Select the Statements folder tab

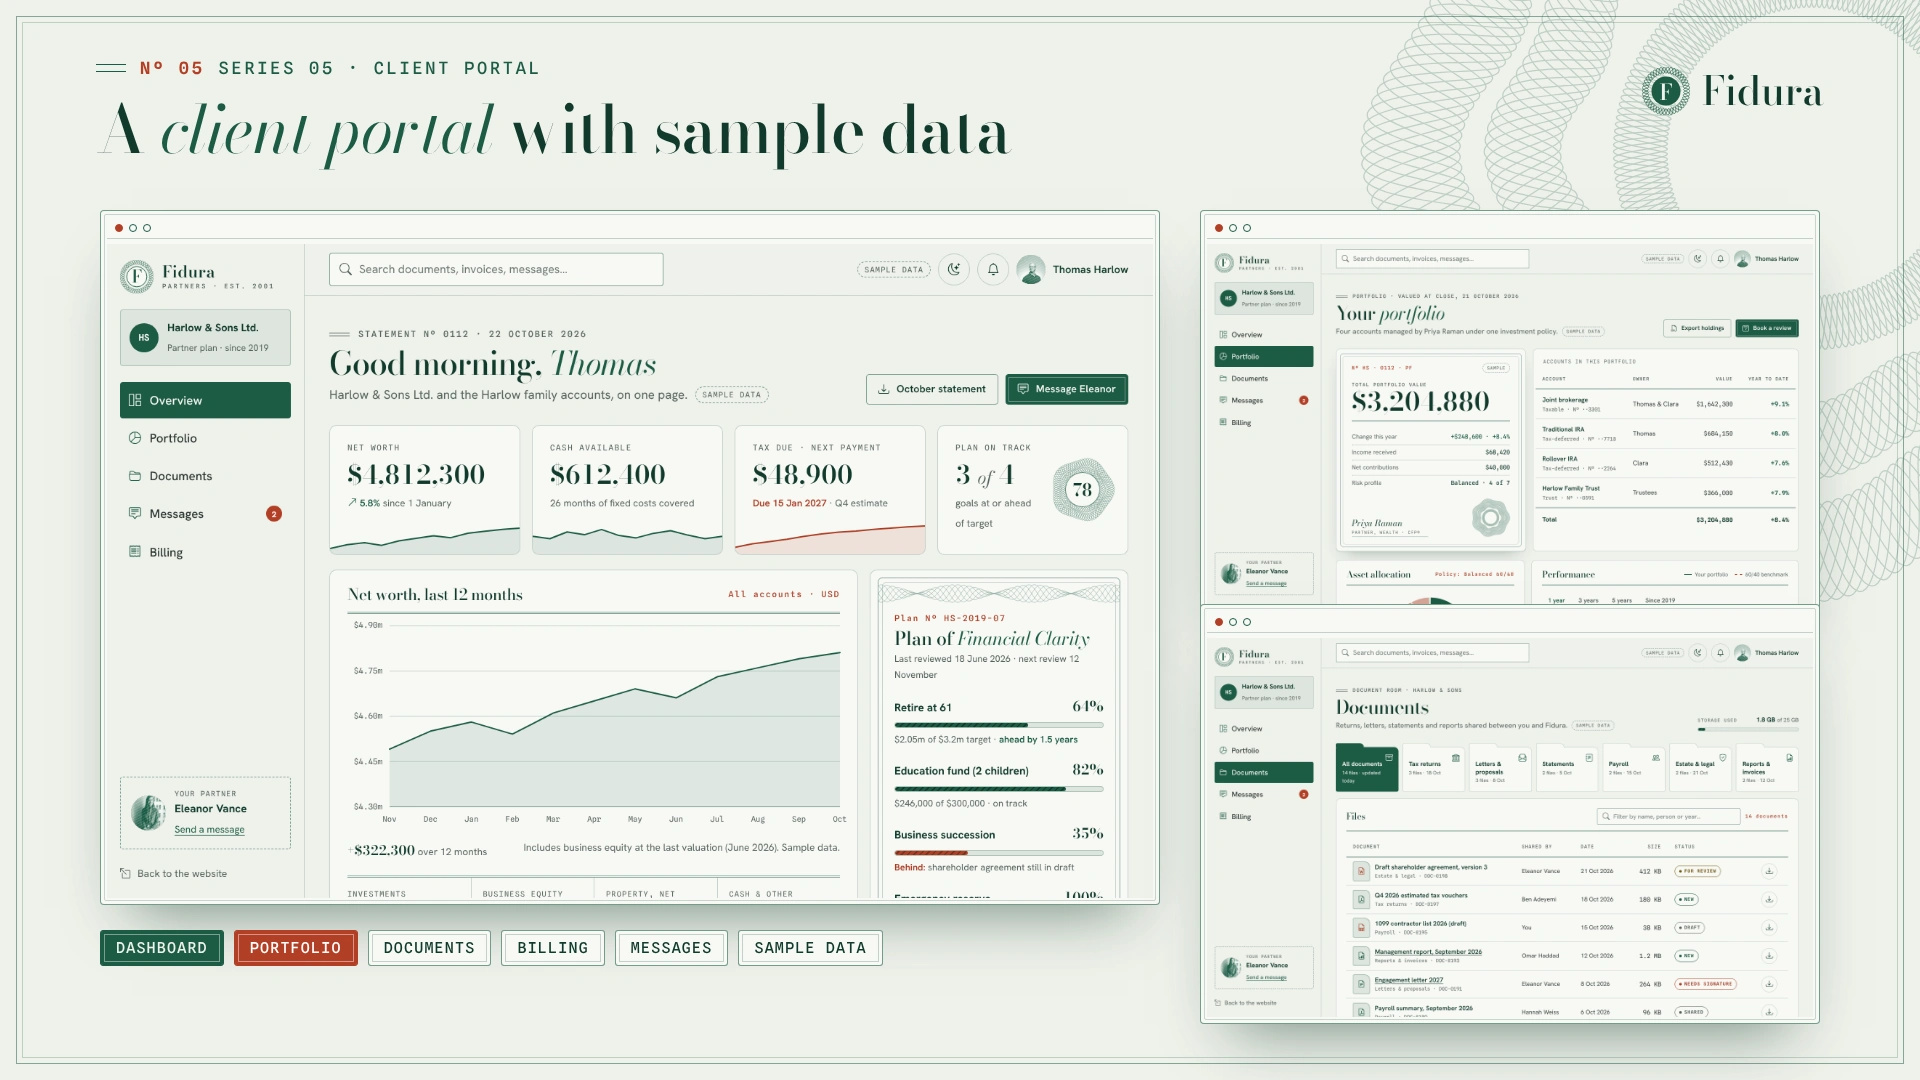pos(1567,768)
